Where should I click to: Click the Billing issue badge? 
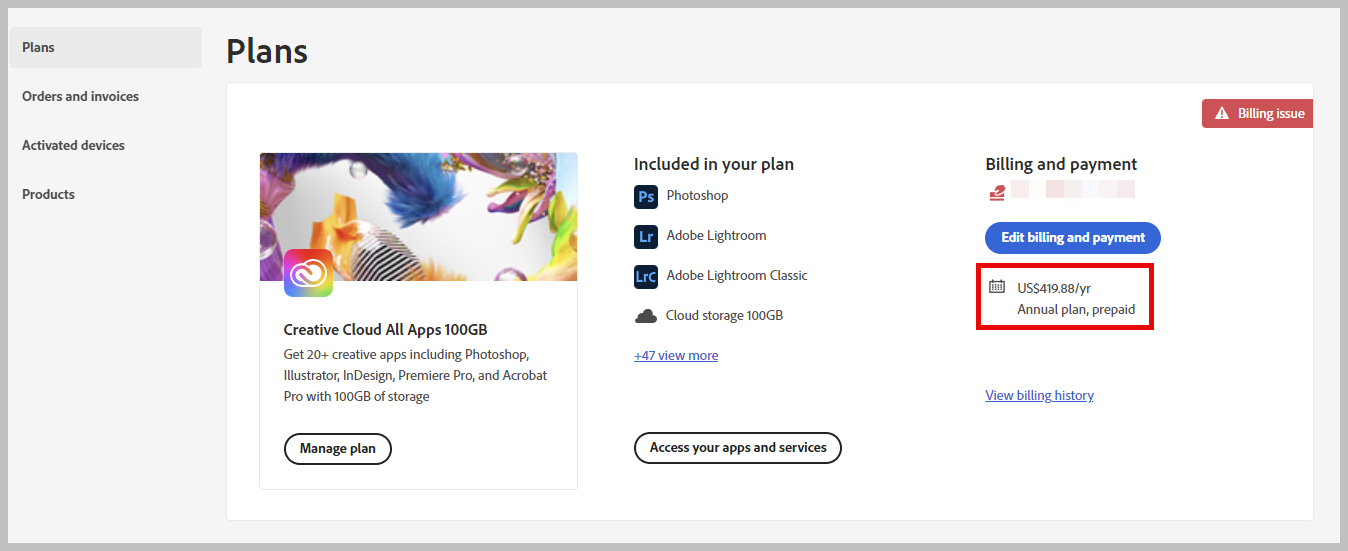pos(1258,113)
